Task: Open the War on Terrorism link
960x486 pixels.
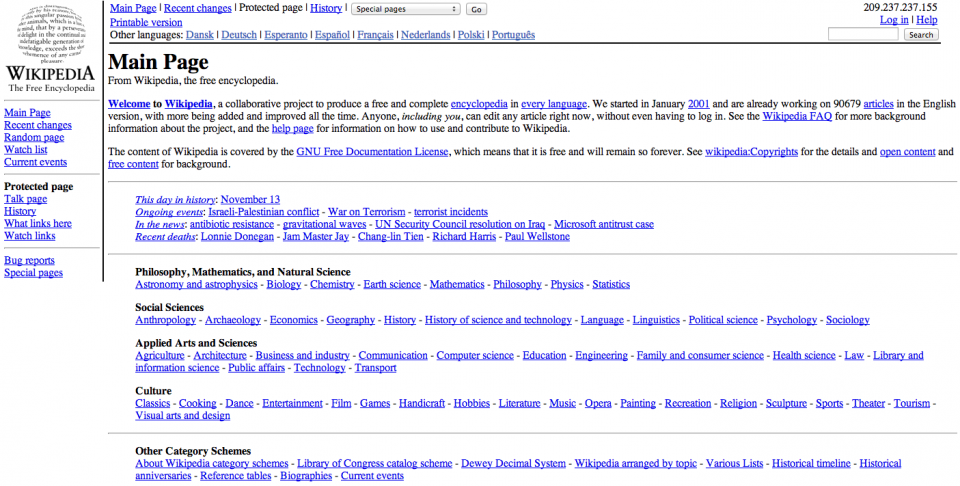Action: click(367, 212)
